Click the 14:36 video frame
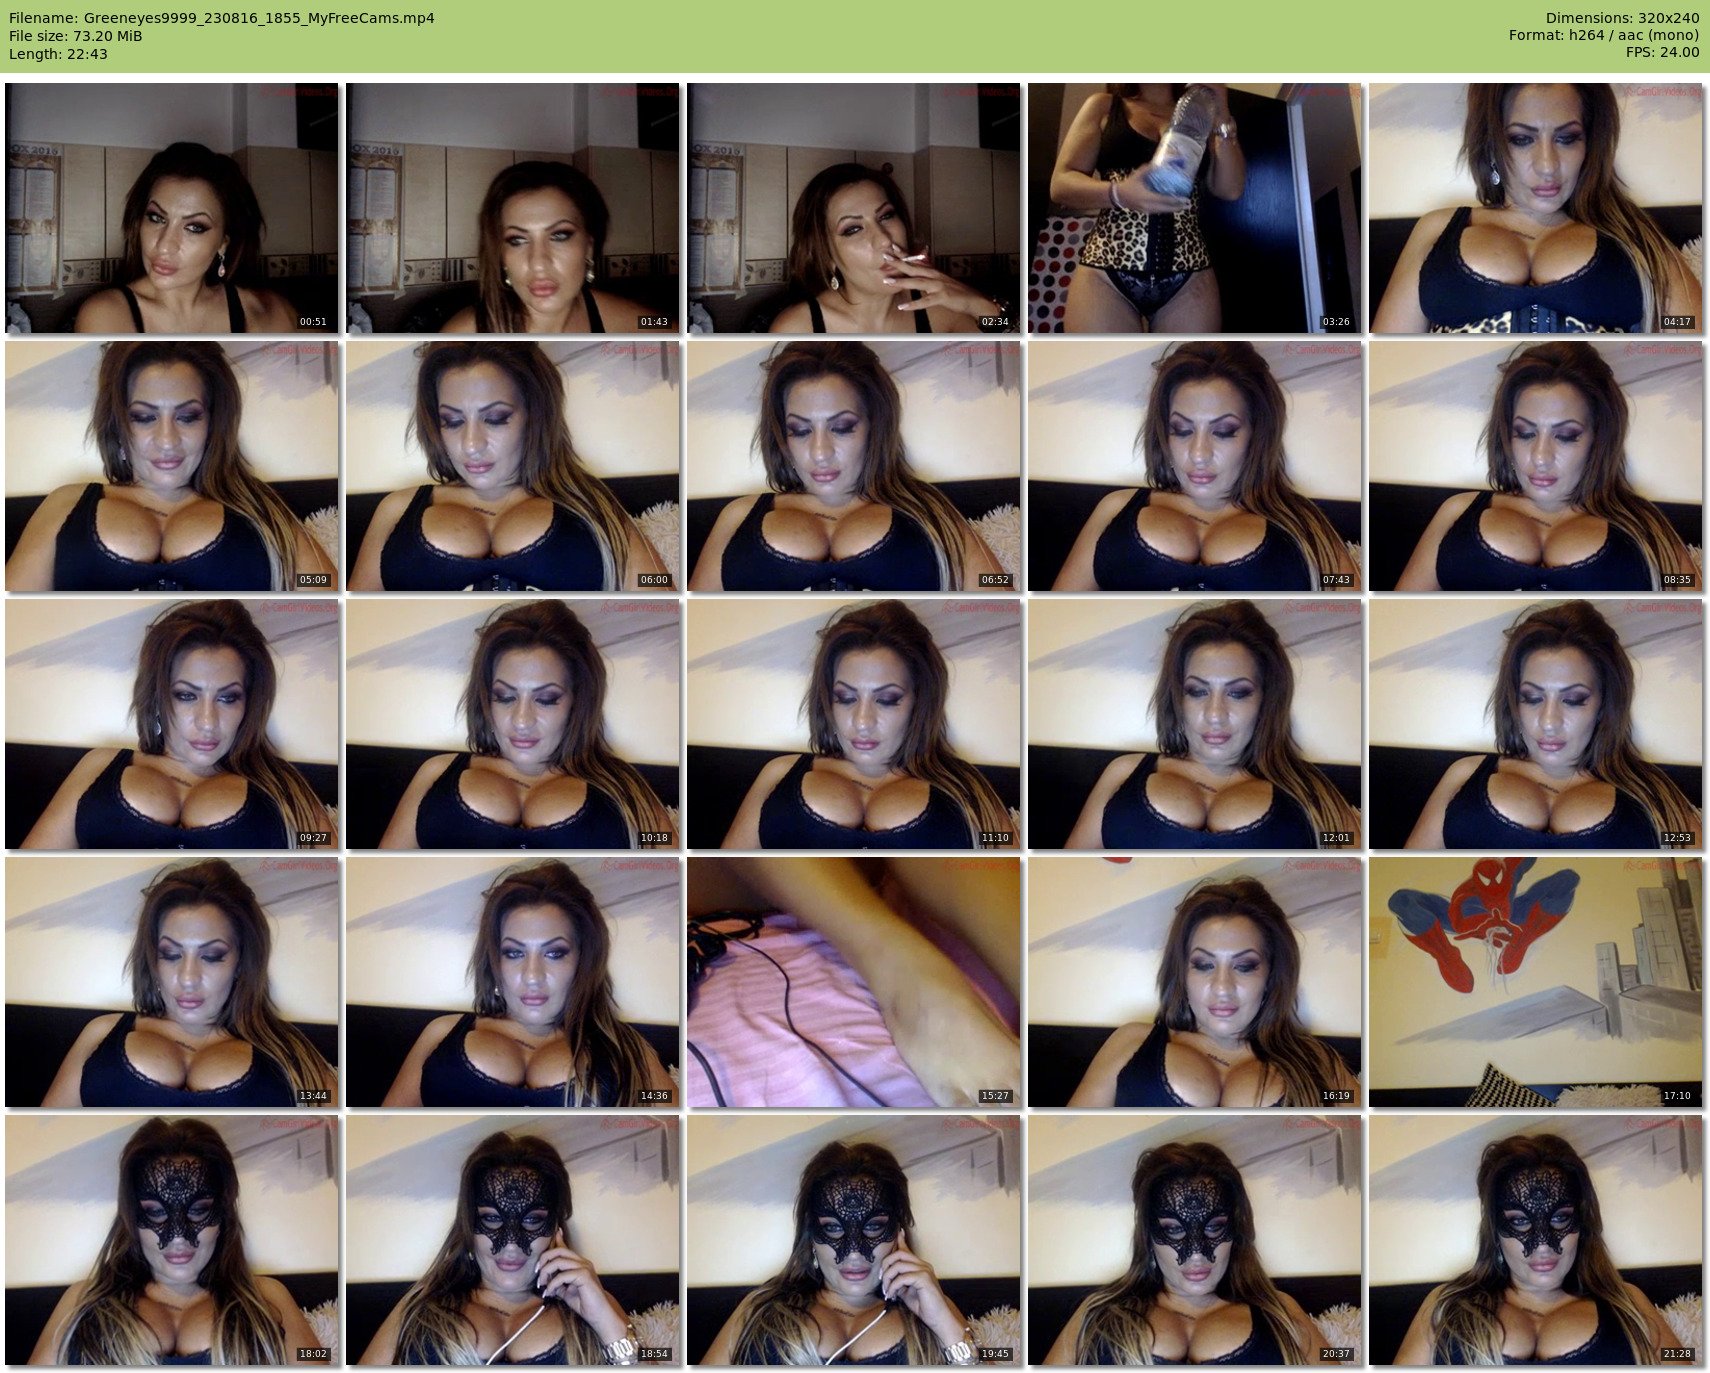The height and width of the screenshot is (1373, 1710). (x=513, y=982)
